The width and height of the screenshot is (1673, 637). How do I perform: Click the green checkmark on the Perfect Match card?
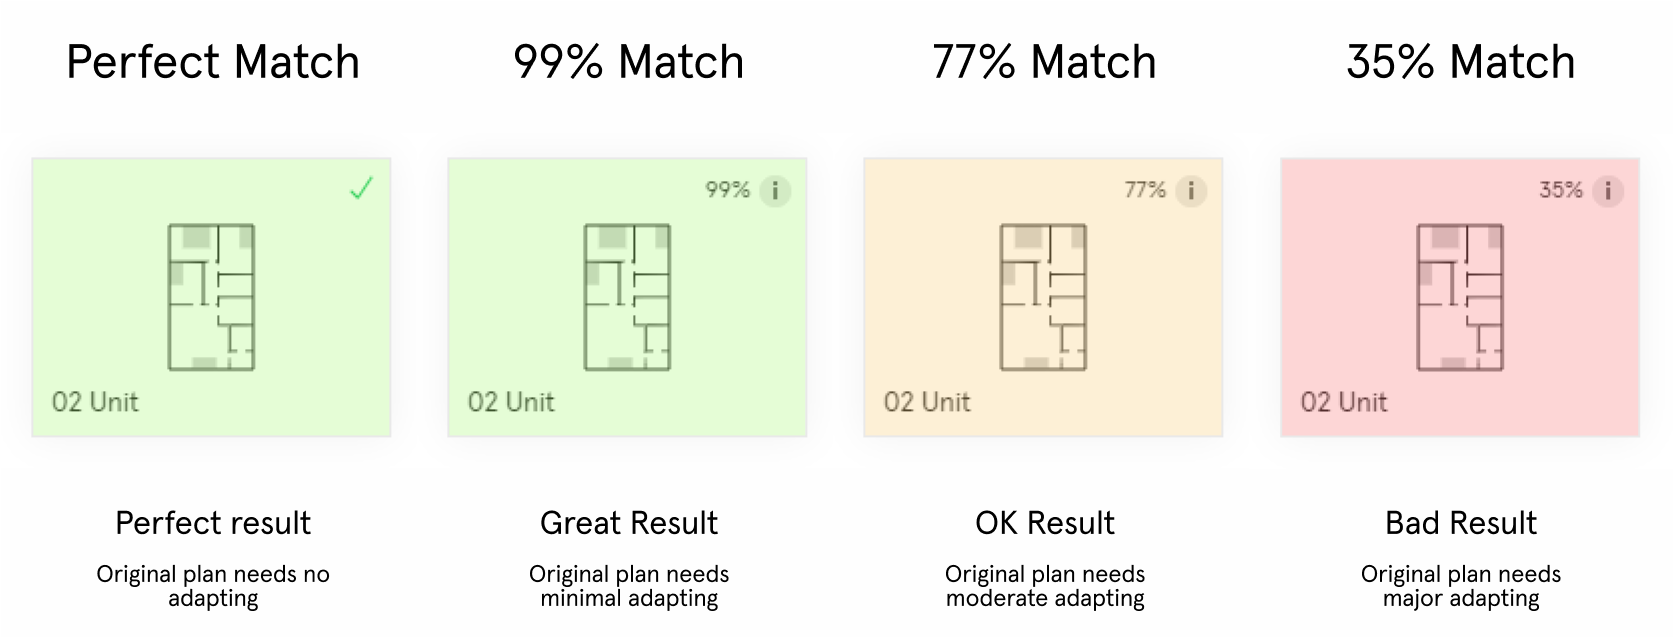click(x=361, y=188)
